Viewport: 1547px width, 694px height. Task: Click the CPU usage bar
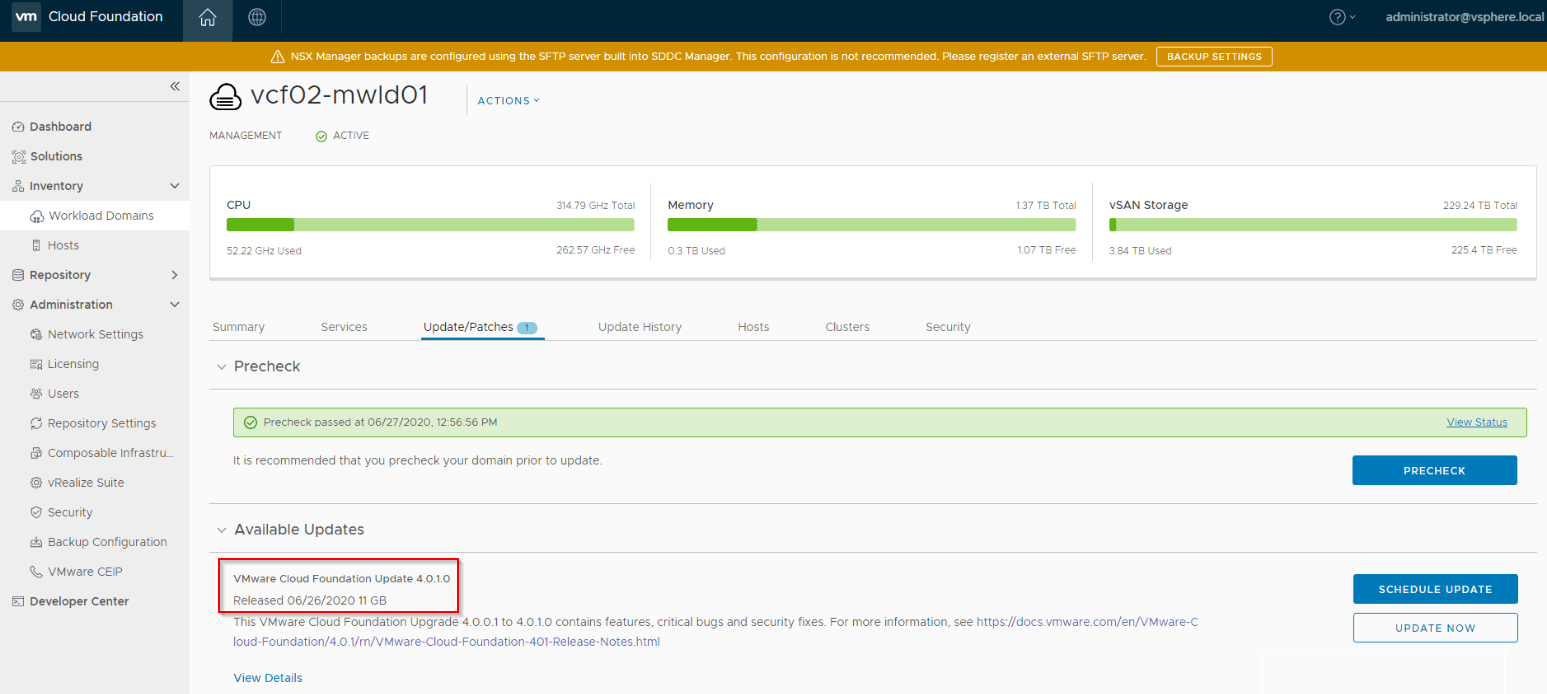tap(431, 225)
